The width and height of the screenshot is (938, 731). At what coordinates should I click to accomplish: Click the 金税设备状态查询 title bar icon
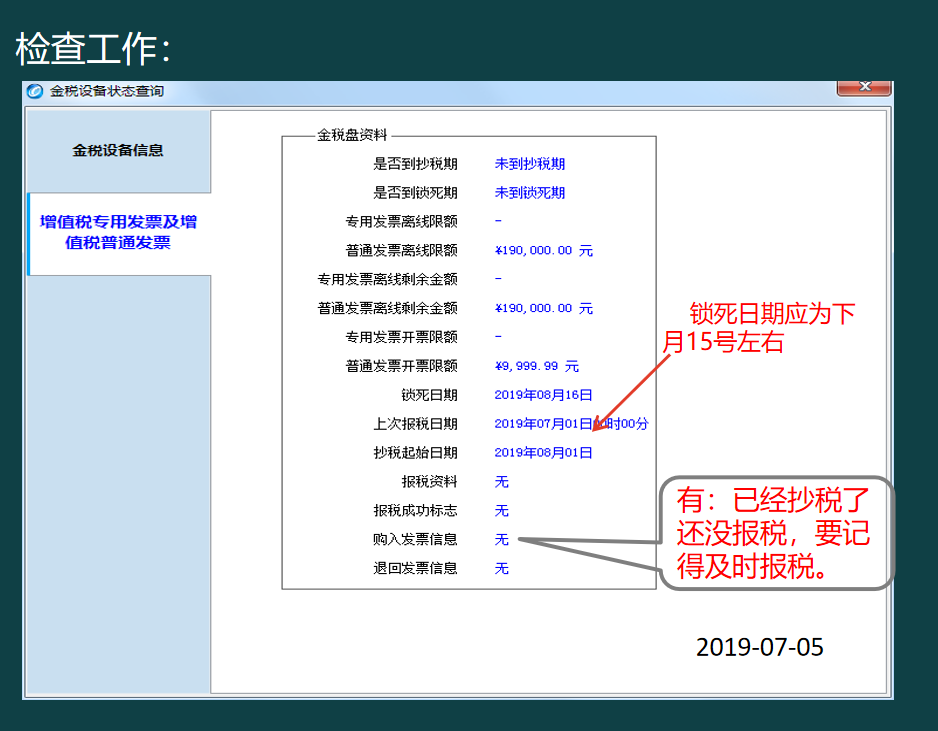pos(35,91)
